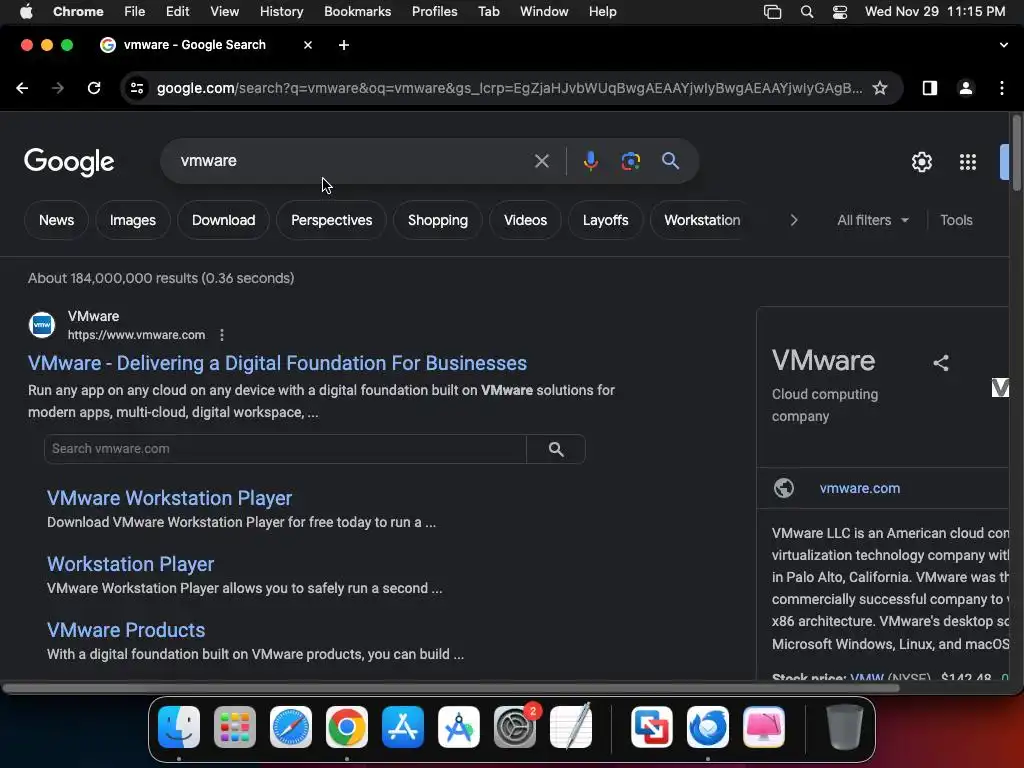Close the vmware Google Search tab
This screenshot has width=1024, height=768.
(308, 45)
